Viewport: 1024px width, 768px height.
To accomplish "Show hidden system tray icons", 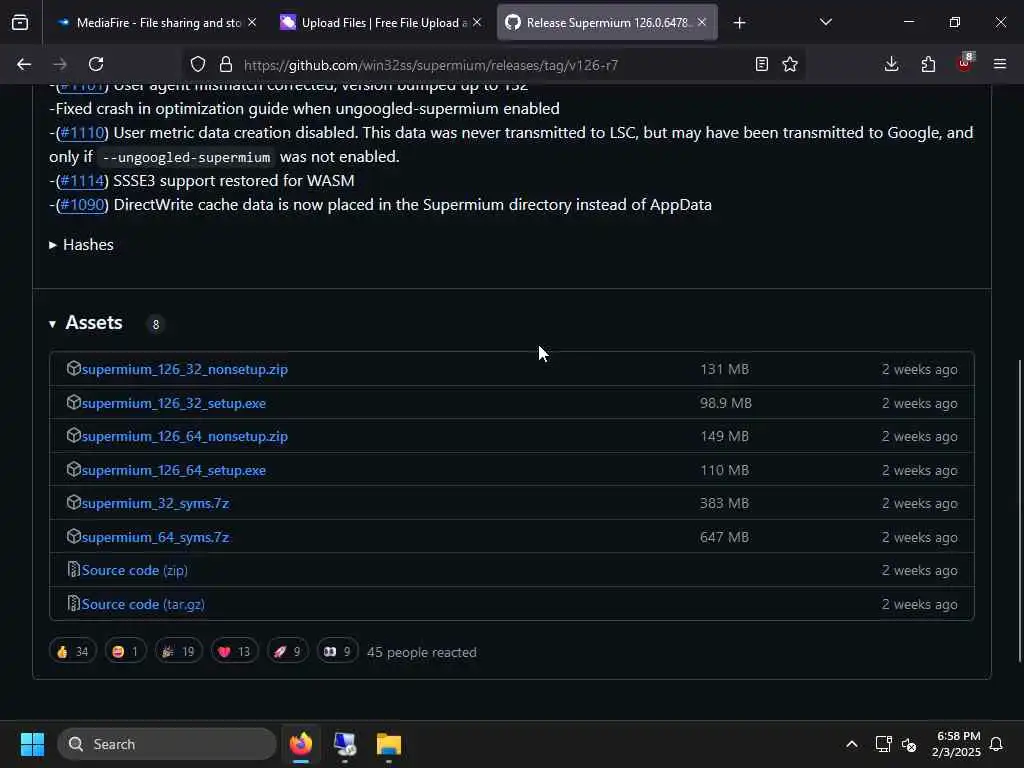I will [x=852, y=744].
